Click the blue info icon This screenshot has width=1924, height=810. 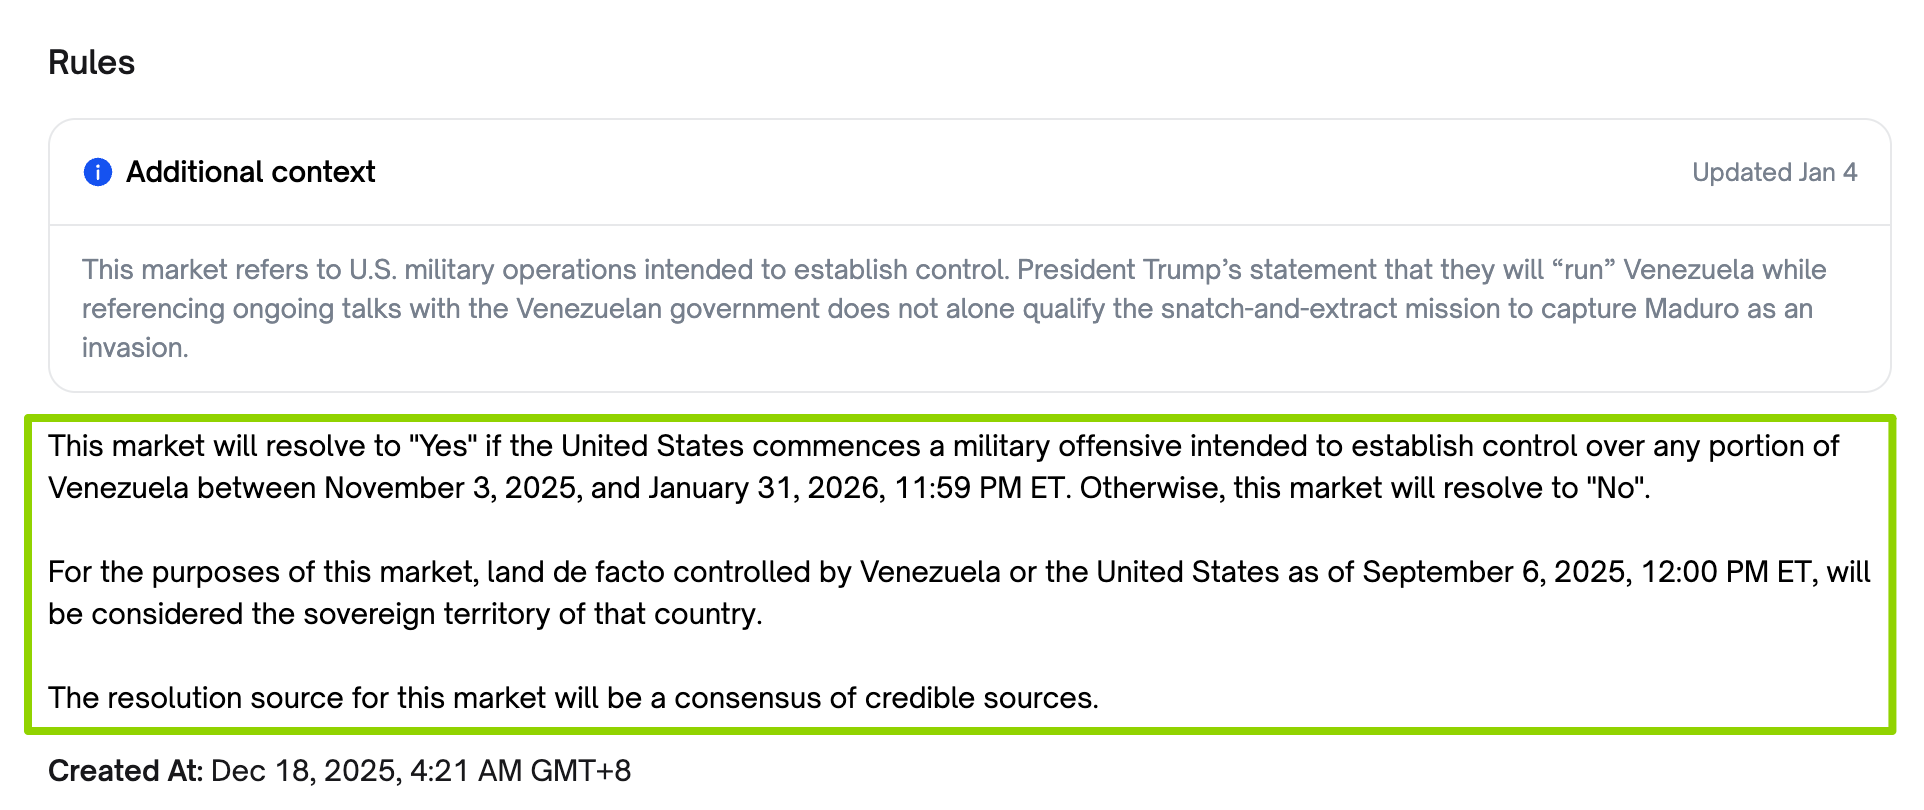97,172
